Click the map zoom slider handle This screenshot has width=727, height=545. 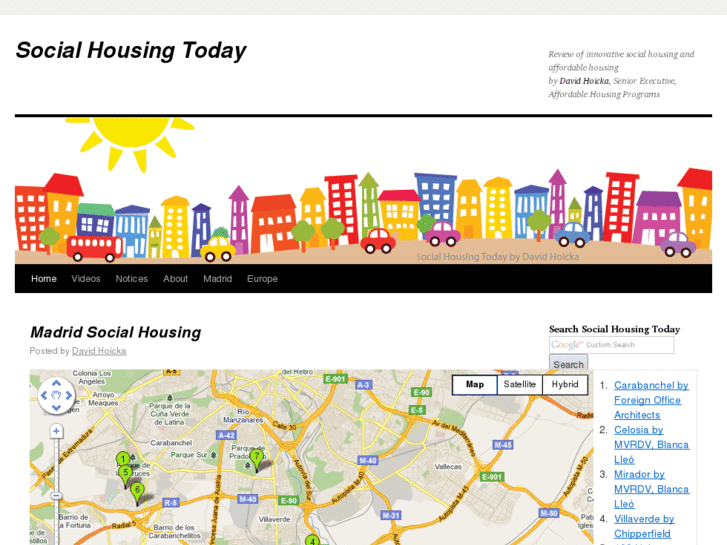pos(56,496)
